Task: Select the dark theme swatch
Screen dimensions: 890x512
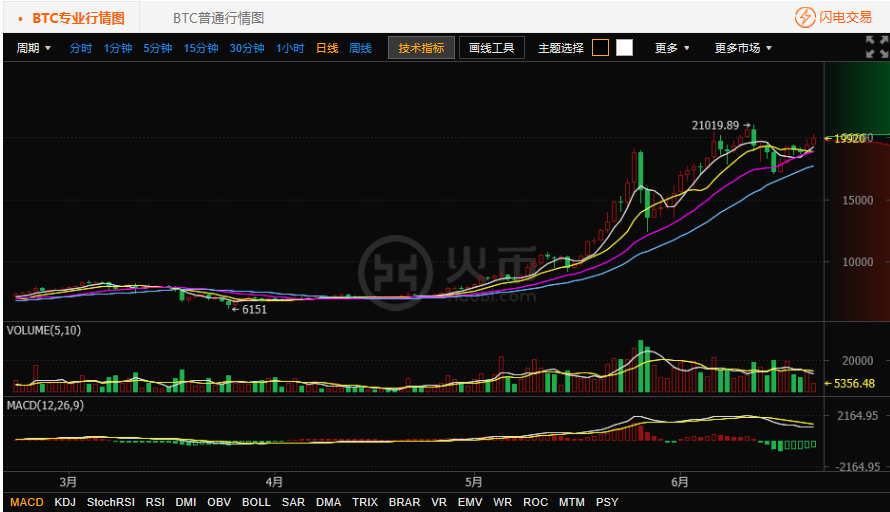Action: coord(600,47)
